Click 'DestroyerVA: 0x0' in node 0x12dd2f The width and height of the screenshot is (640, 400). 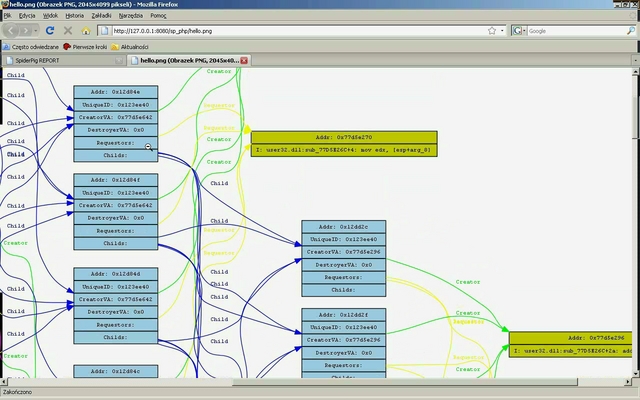click(344, 353)
